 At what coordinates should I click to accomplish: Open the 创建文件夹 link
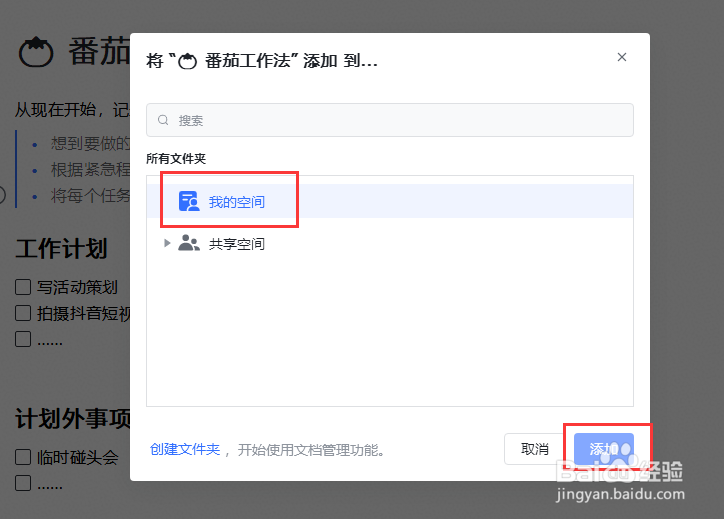(x=185, y=449)
